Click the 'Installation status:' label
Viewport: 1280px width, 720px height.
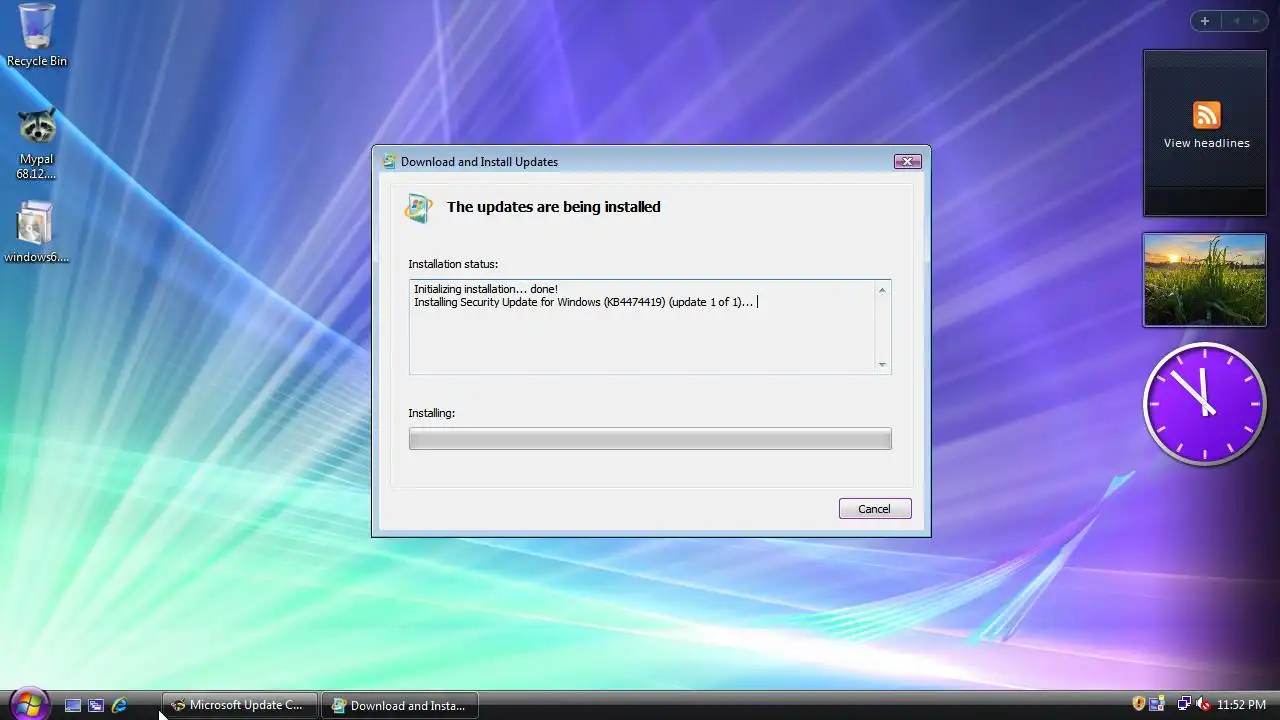[x=453, y=264]
